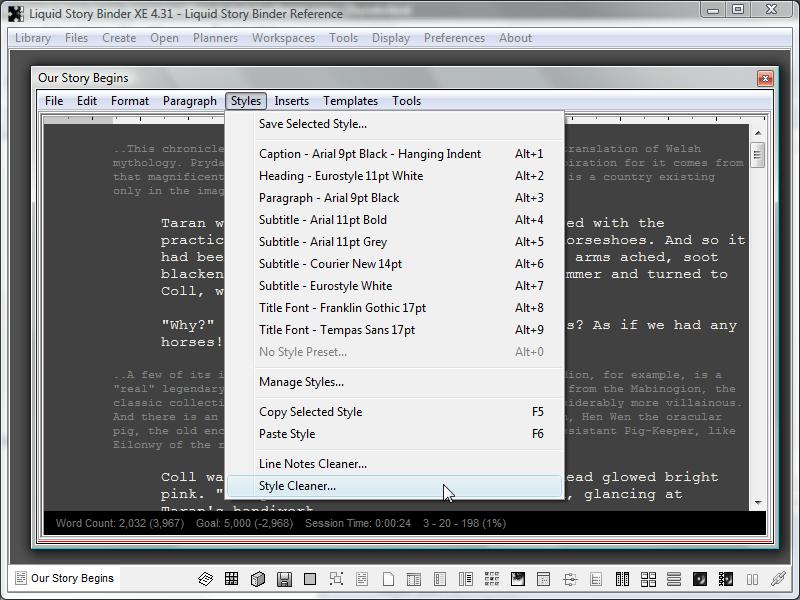Choose Save Selected Style option

coord(312,124)
